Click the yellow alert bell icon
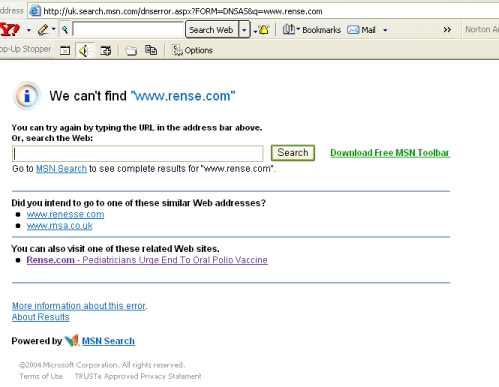Image resolution: width=499 pixels, height=387 pixels. point(264,30)
